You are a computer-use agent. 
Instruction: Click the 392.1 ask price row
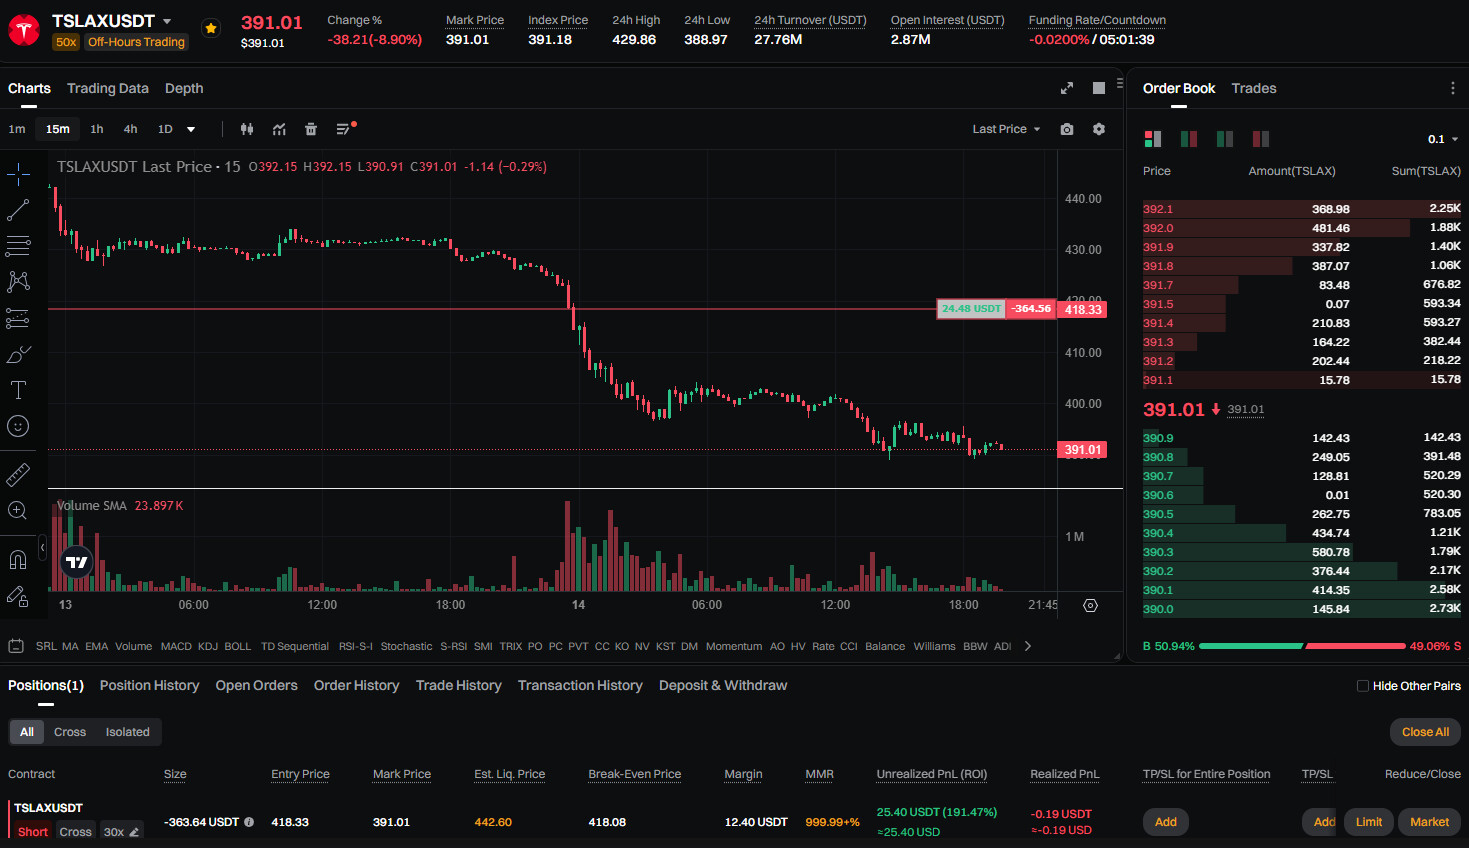point(1302,209)
